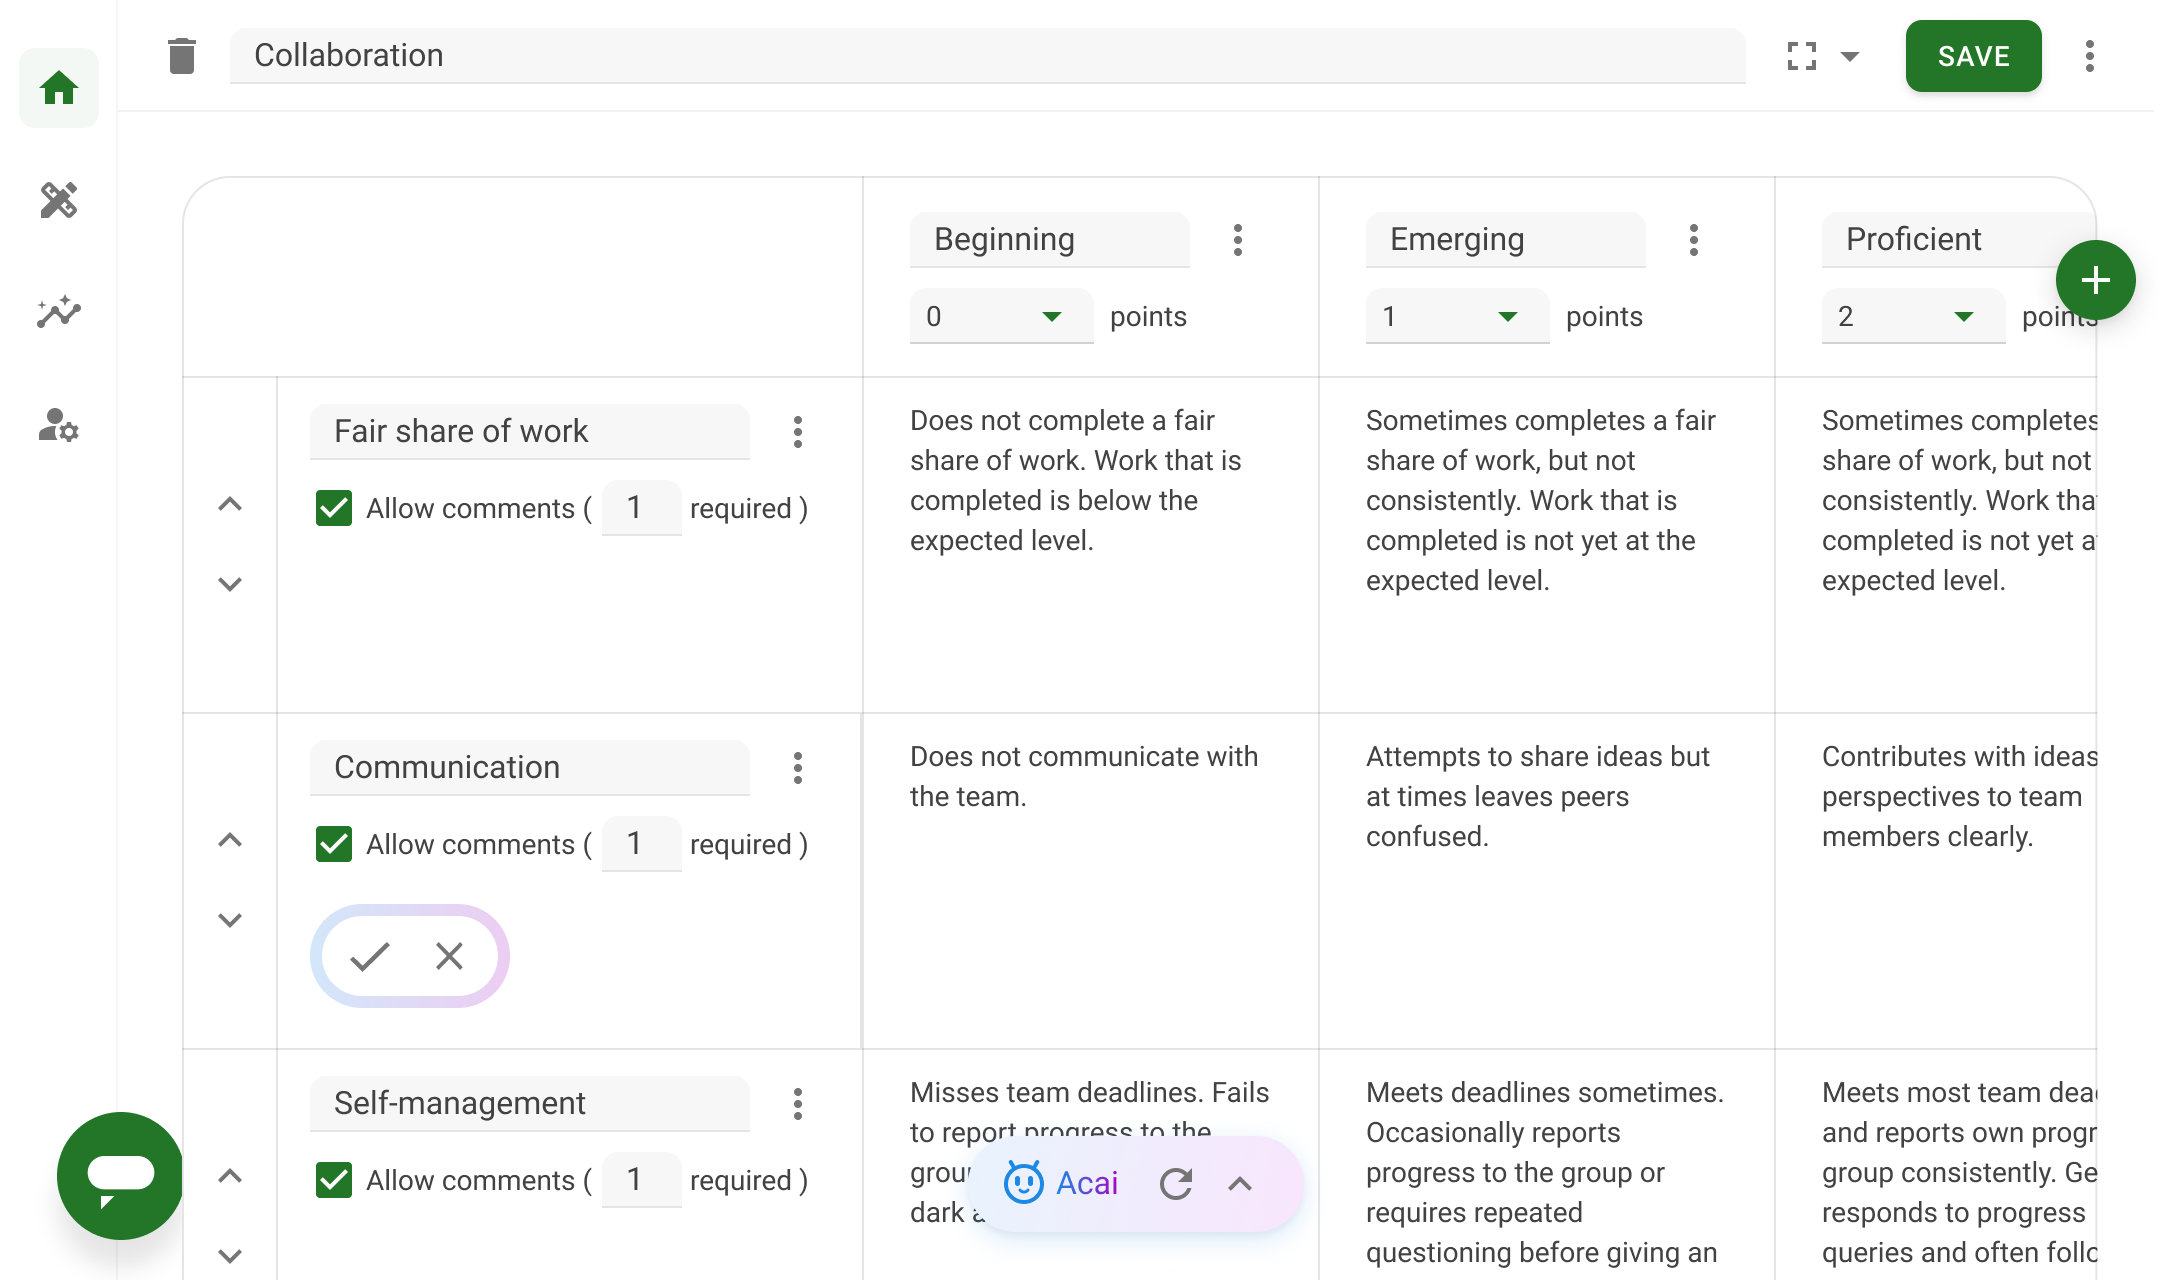Viewport: 2160px width, 1280px height.
Task: Accept the suggestion with the checkmark button
Action: (x=370, y=956)
